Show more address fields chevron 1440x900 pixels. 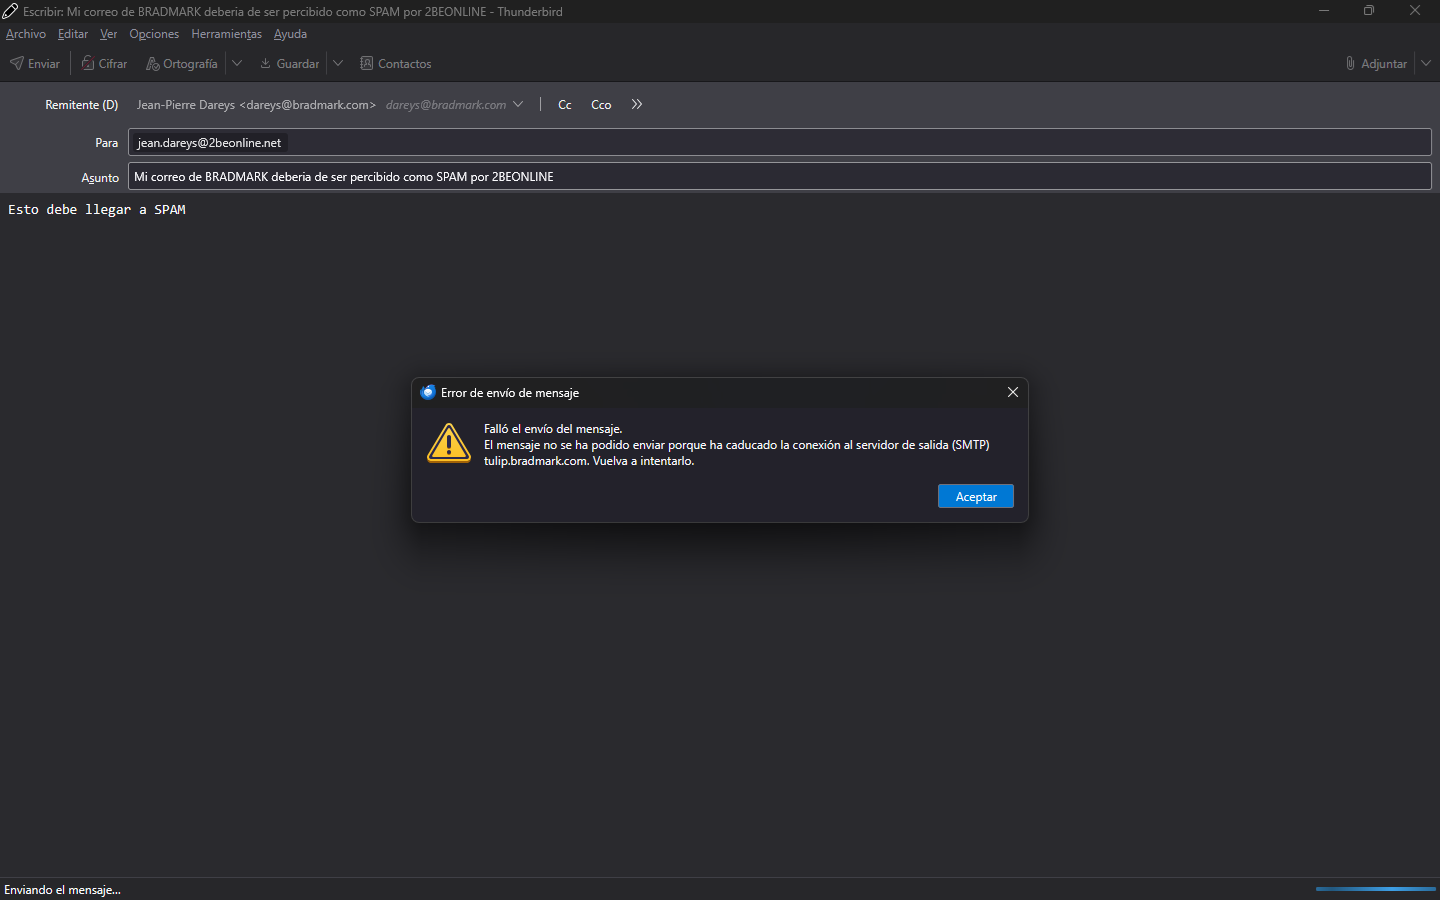point(637,104)
